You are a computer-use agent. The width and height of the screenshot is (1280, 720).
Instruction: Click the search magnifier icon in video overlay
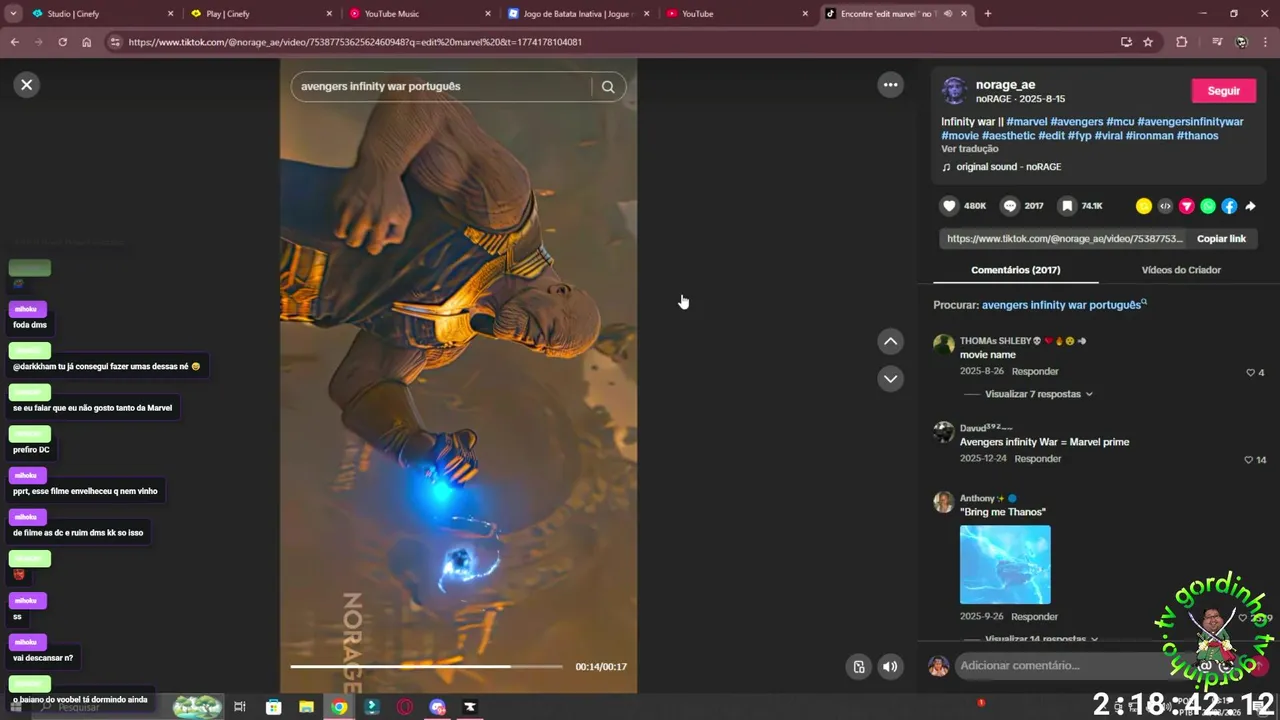[x=608, y=87]
